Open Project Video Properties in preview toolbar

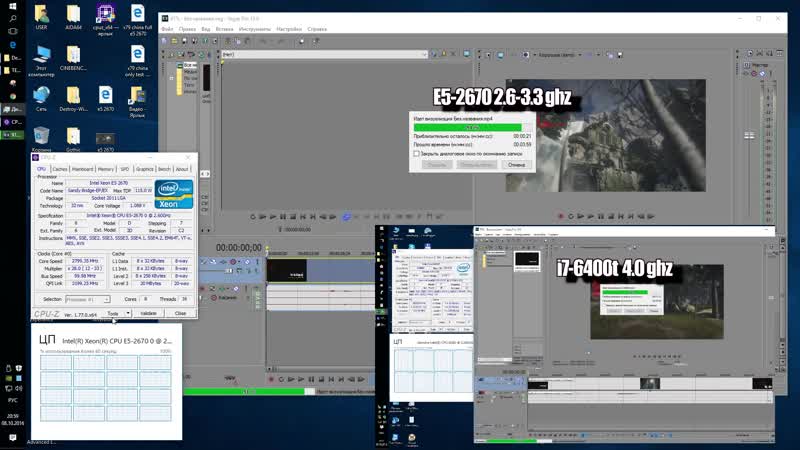pos(488,55)
